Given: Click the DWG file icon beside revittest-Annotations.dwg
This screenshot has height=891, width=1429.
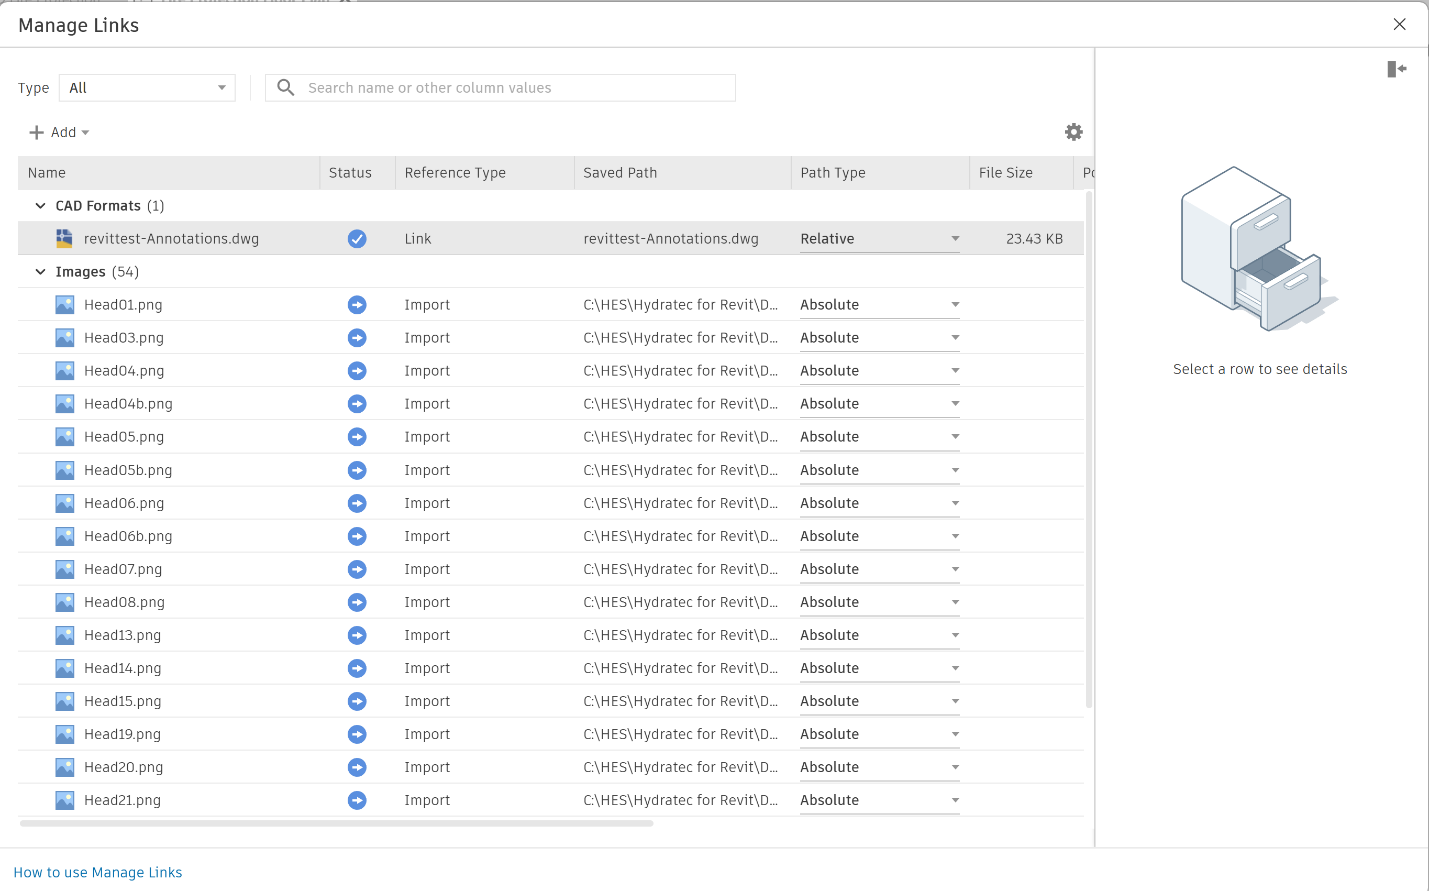Looking at the screenshot, I should click(x=64, y=239).
